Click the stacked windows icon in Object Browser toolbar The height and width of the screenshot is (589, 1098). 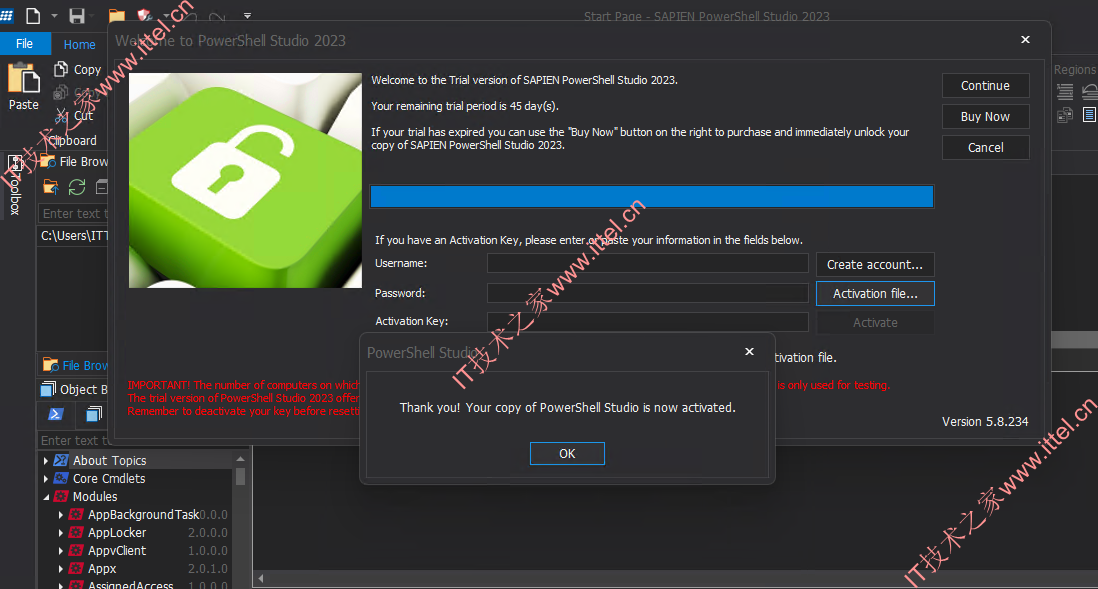point(94,415)
